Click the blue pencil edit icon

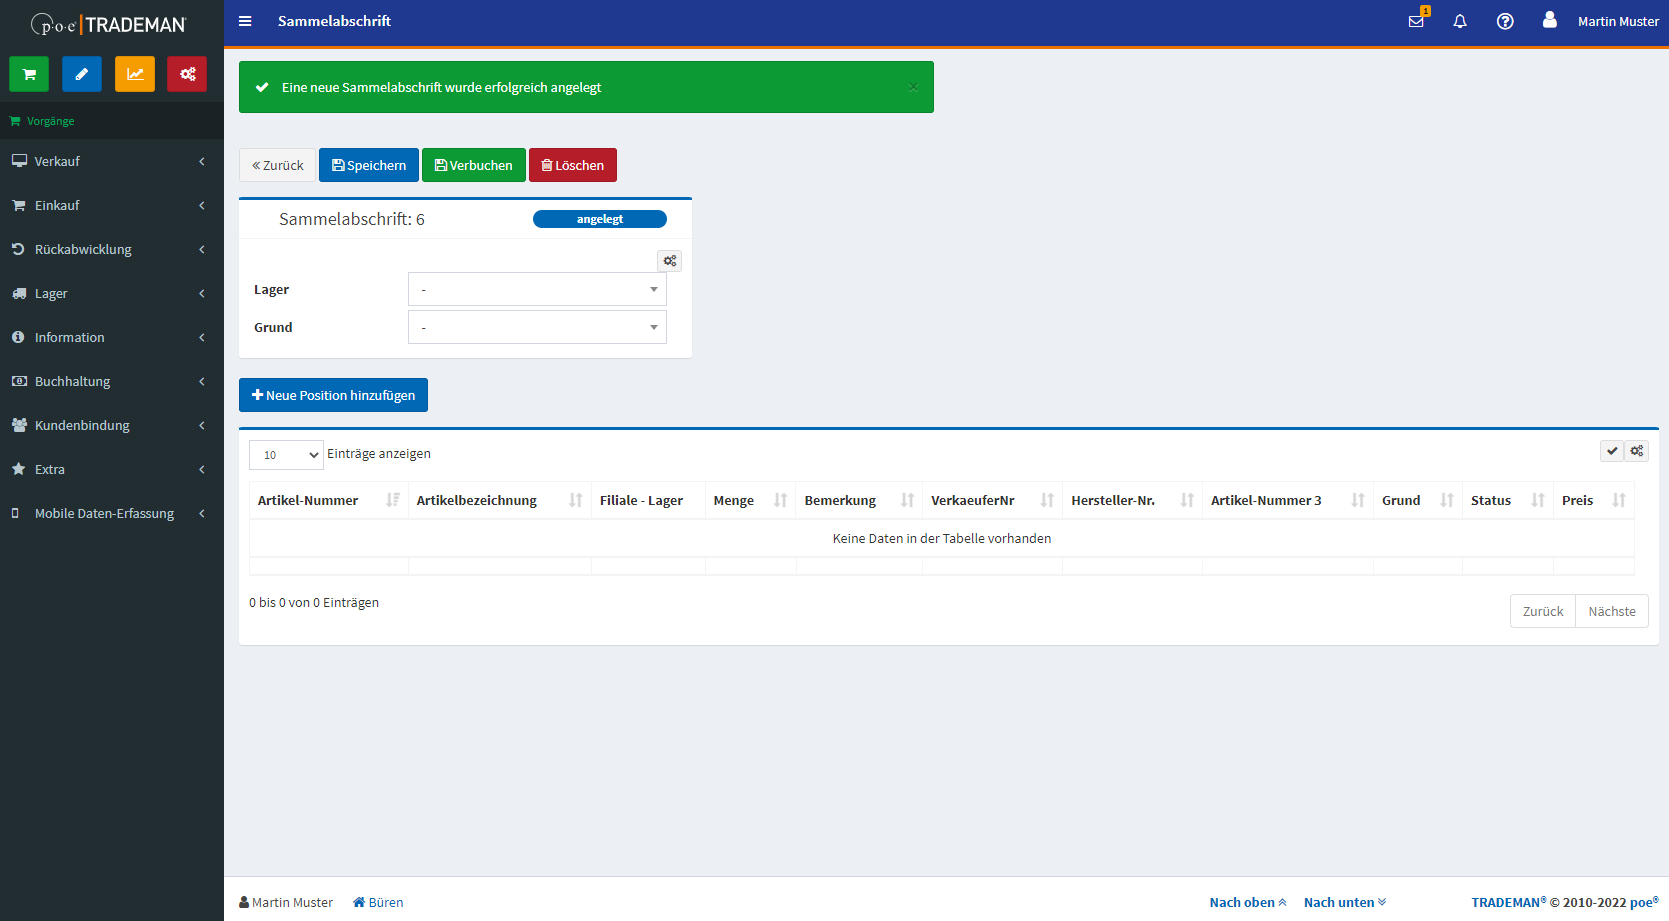[82, 74]
